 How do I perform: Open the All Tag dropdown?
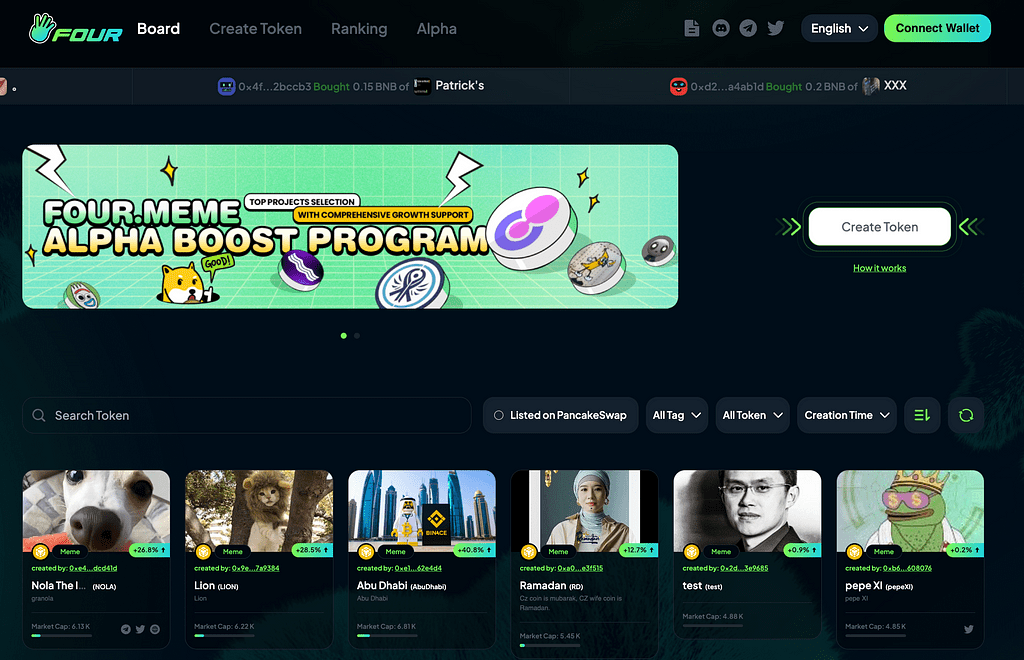coord(677,415)
